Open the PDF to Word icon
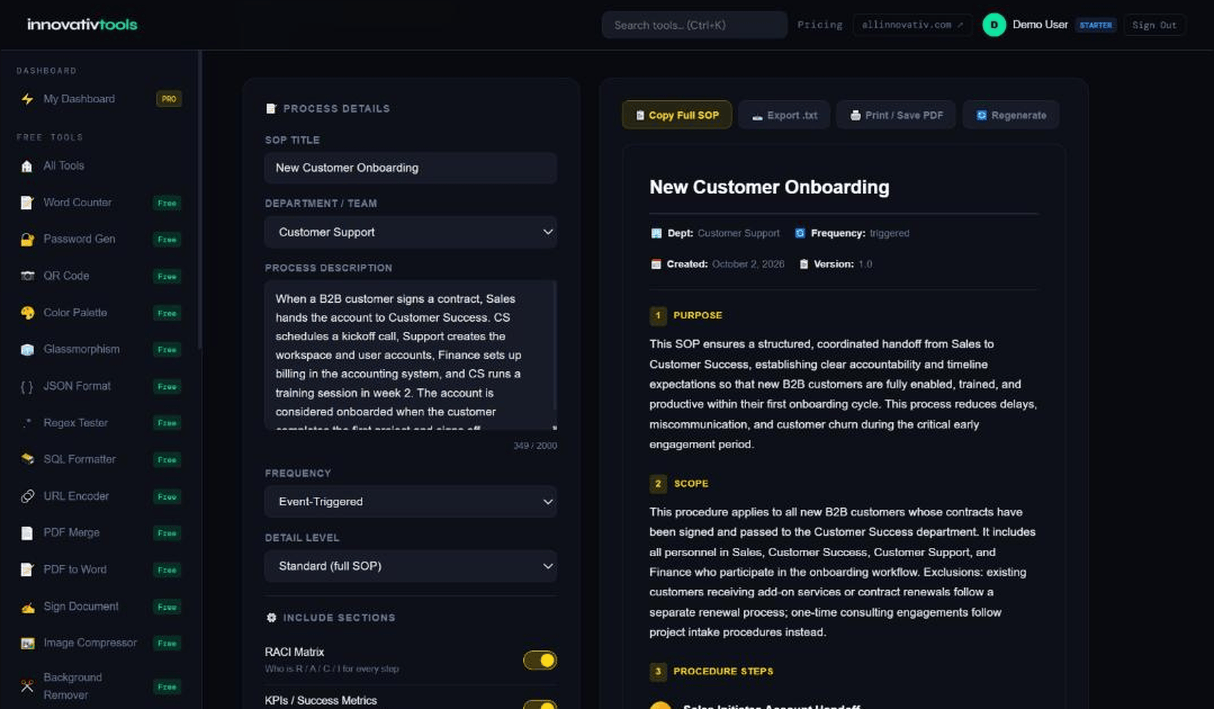 tap(27, 570)
